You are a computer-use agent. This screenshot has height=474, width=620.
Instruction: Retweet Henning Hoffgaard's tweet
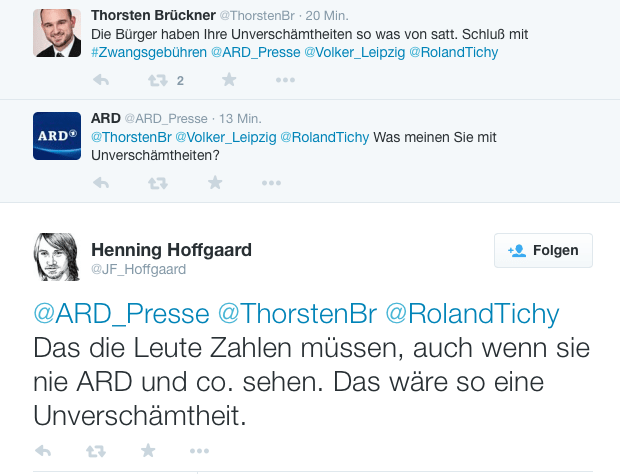pyautogui.click(x=96, y=451)
